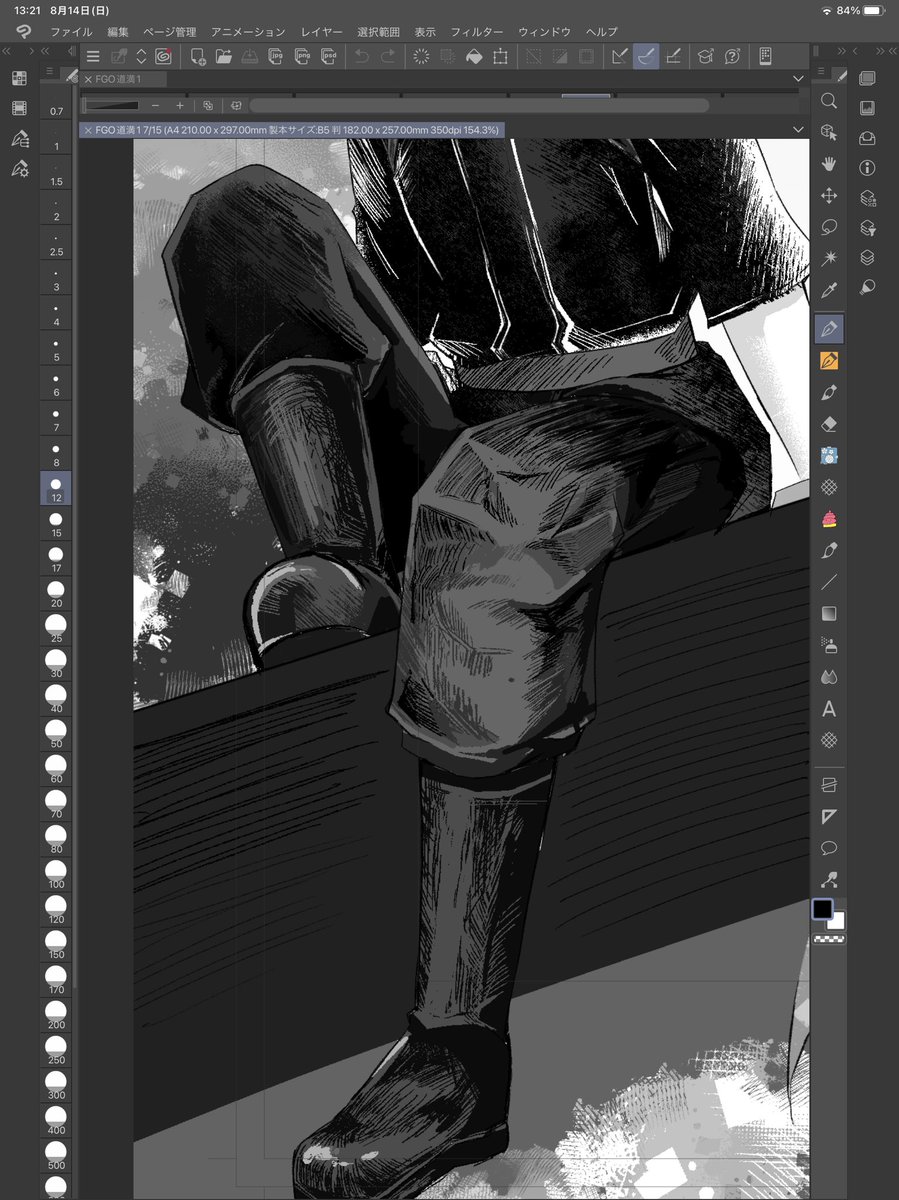Pick the black main color swatch
The height and width of the screenshot is (1200, 899).
point(822,909)
